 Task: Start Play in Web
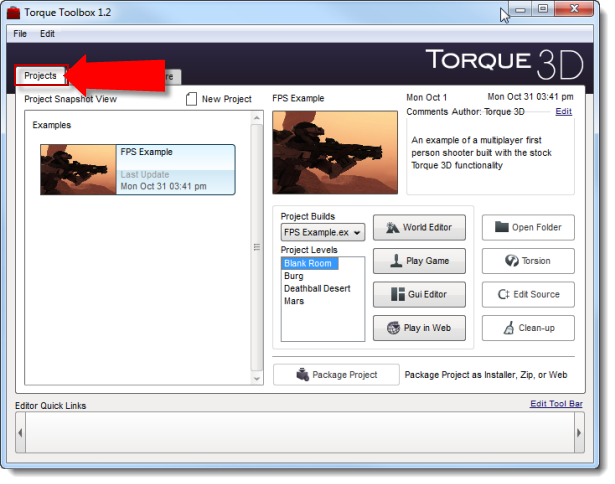[419, 328]
